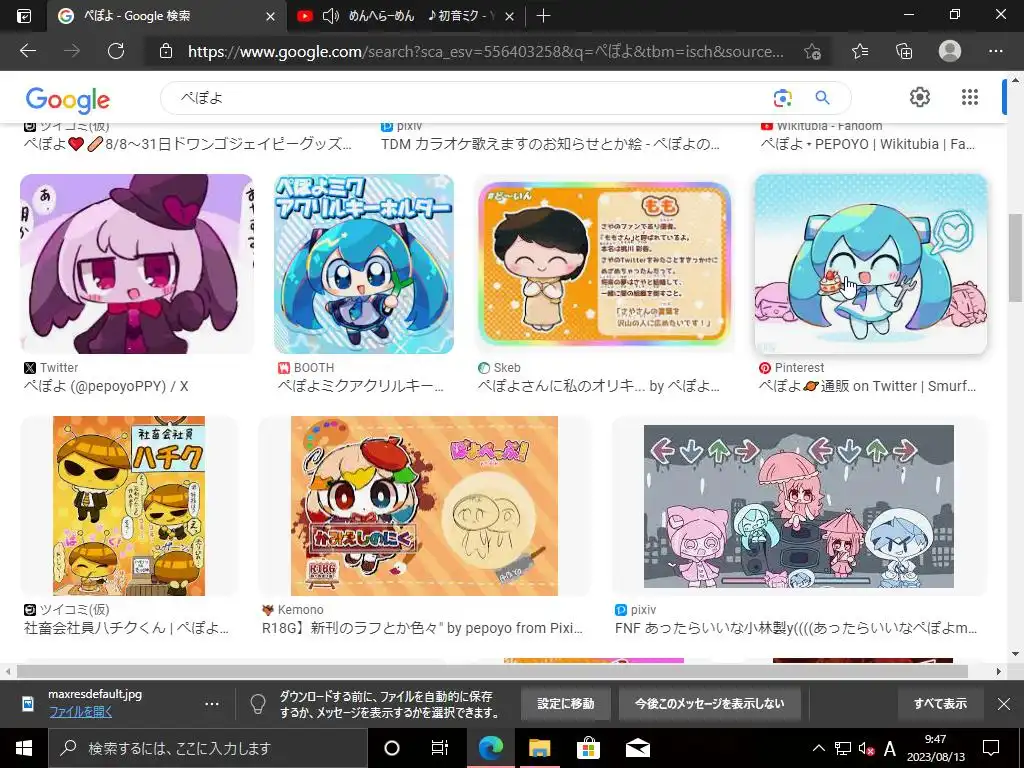This screenshot has height=768, width=1024.
Task: Open the notification center icon
Action: coord(991,748)
